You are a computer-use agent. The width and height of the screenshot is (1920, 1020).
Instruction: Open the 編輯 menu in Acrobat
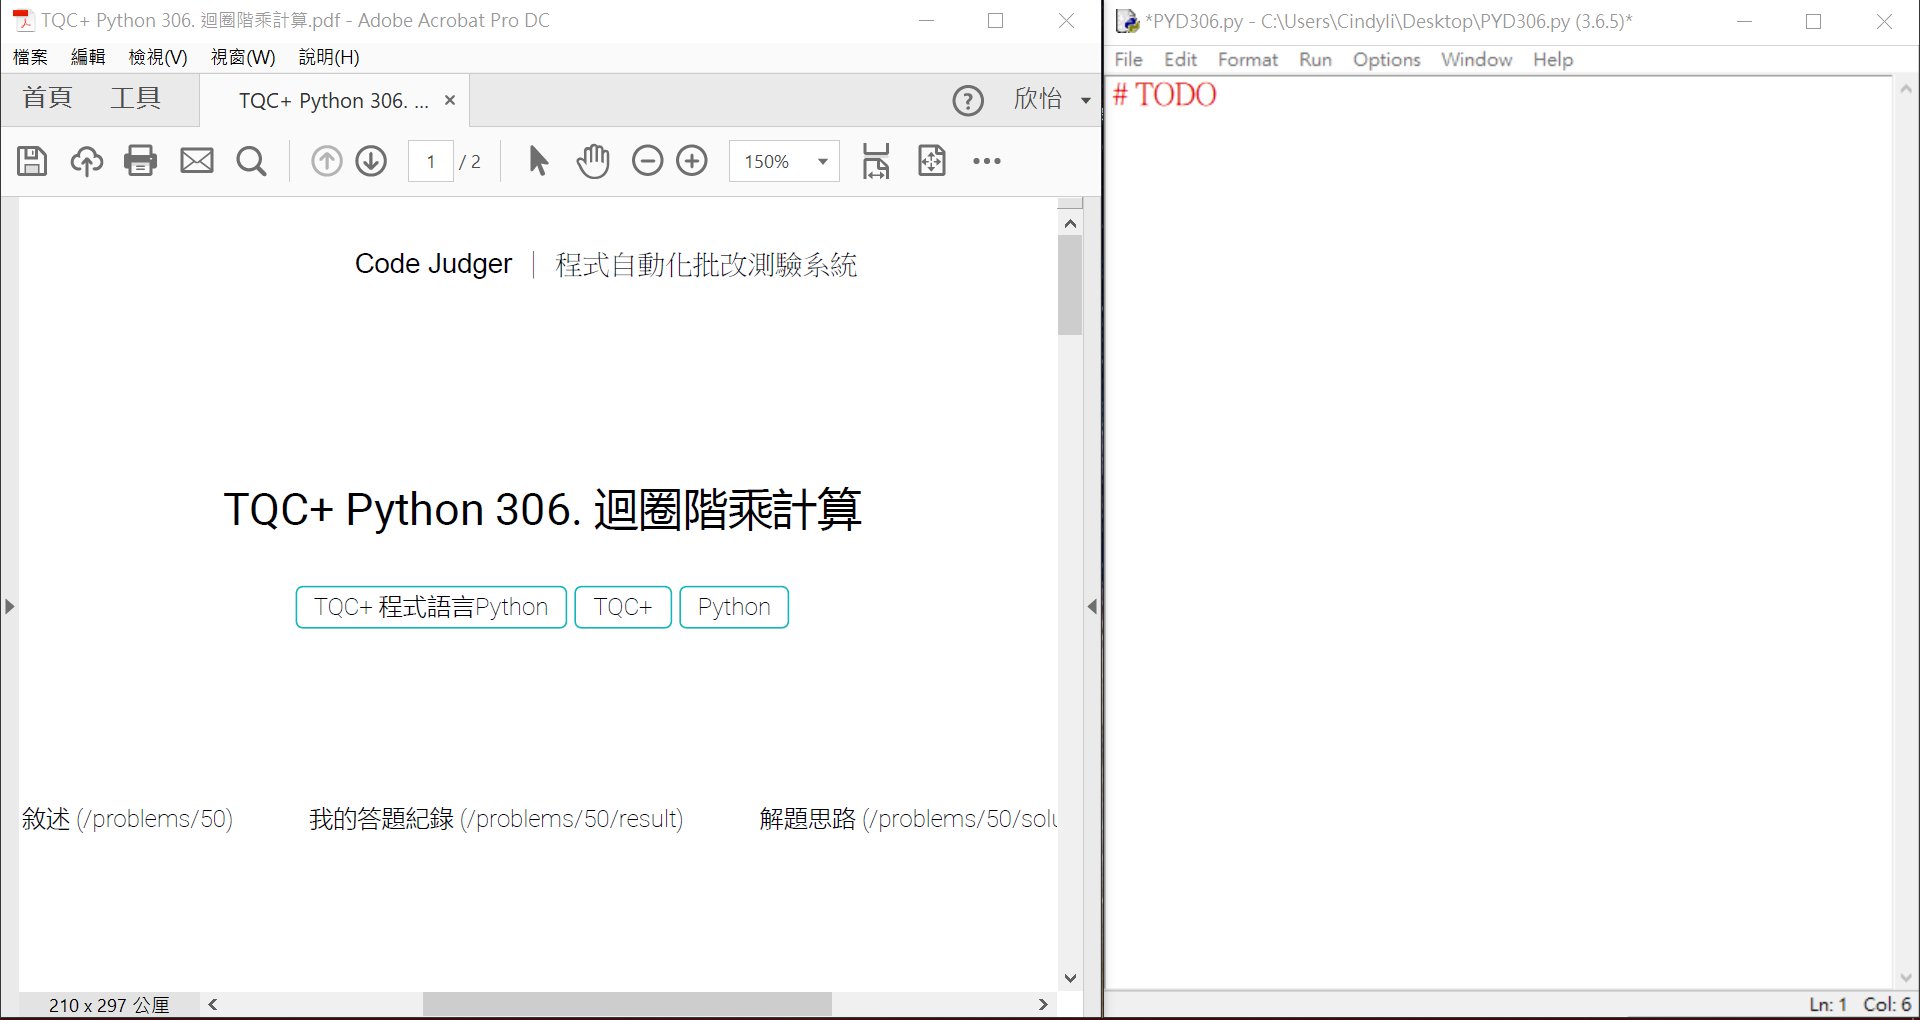[88, 57]
